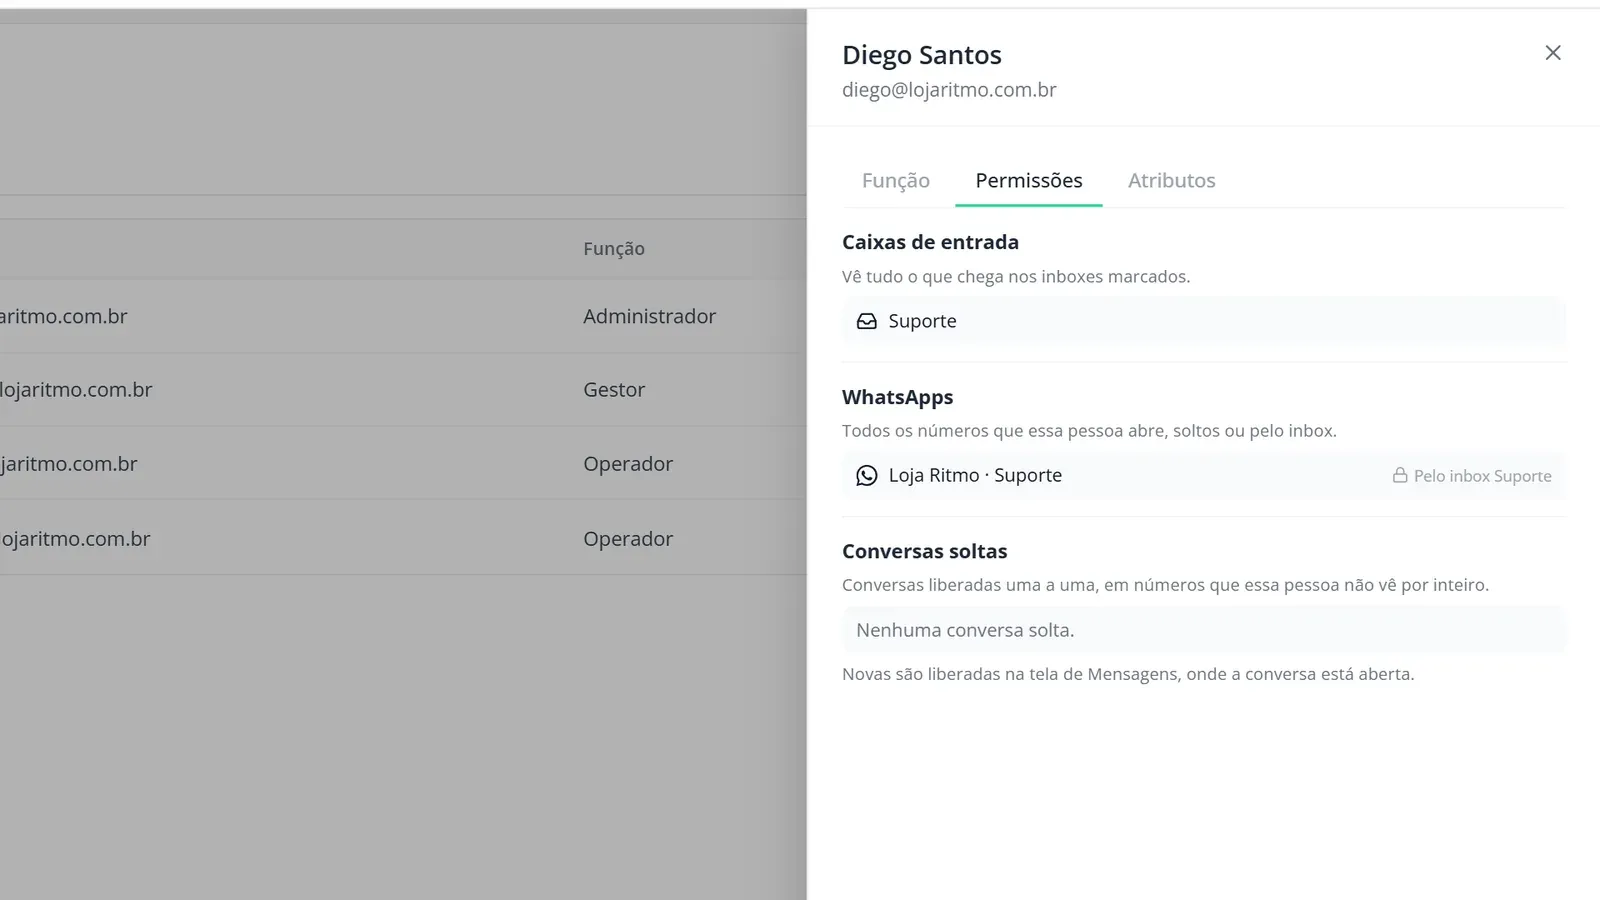Click the aritmo.com.br email cell
Image resolution: width=1600 pixels, height=900 pixels.
[64, 316]
